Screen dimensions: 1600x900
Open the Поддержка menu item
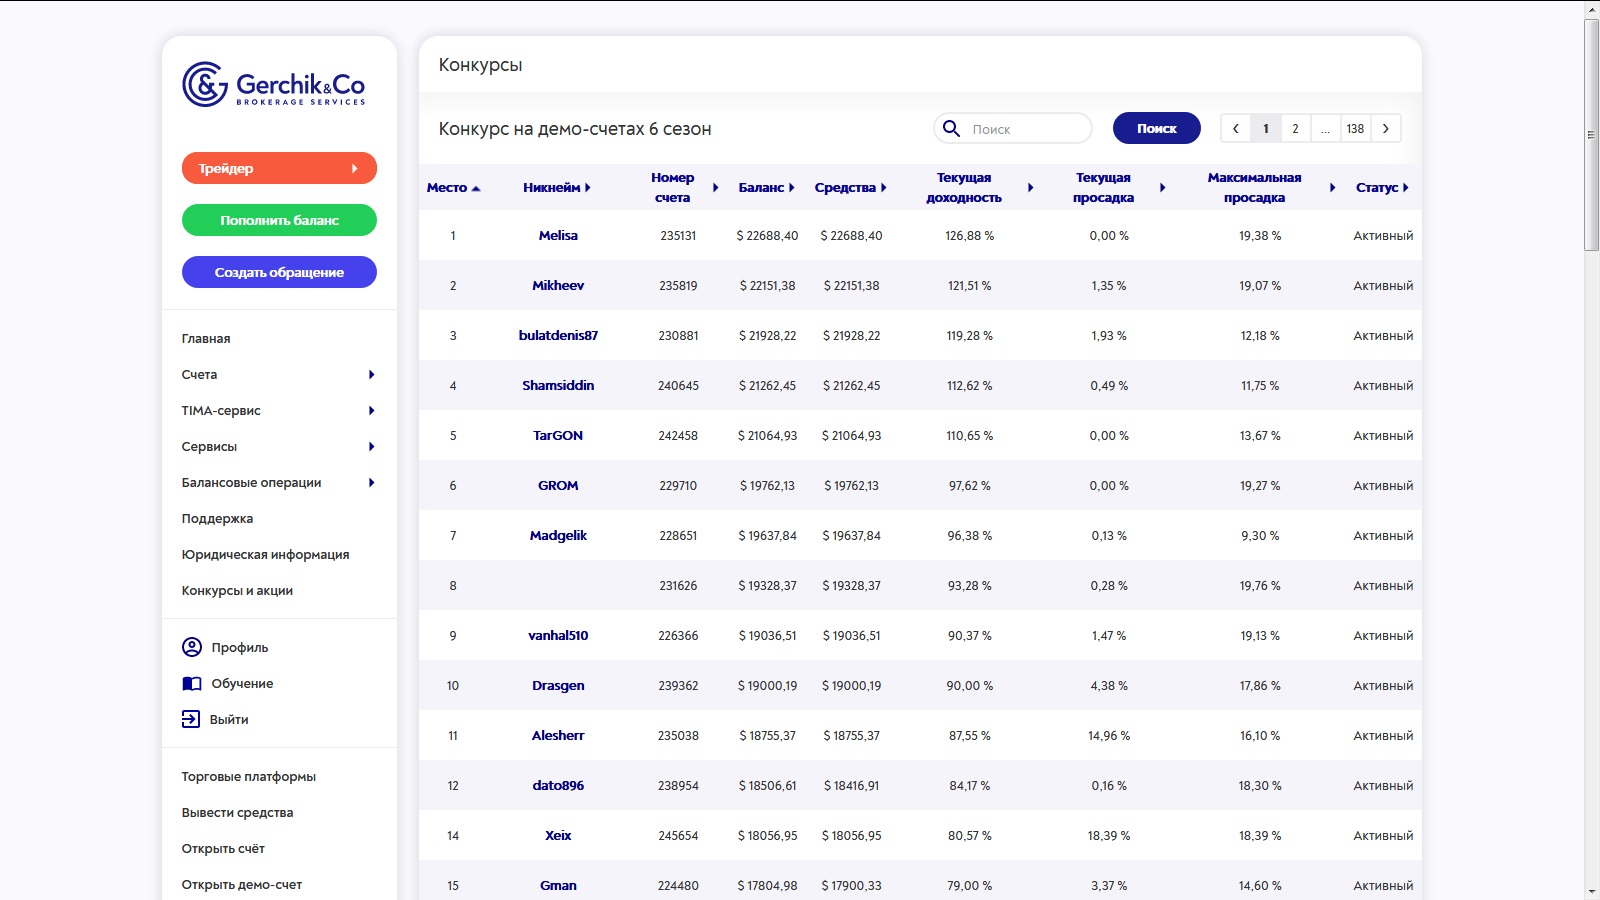[217, 519]
